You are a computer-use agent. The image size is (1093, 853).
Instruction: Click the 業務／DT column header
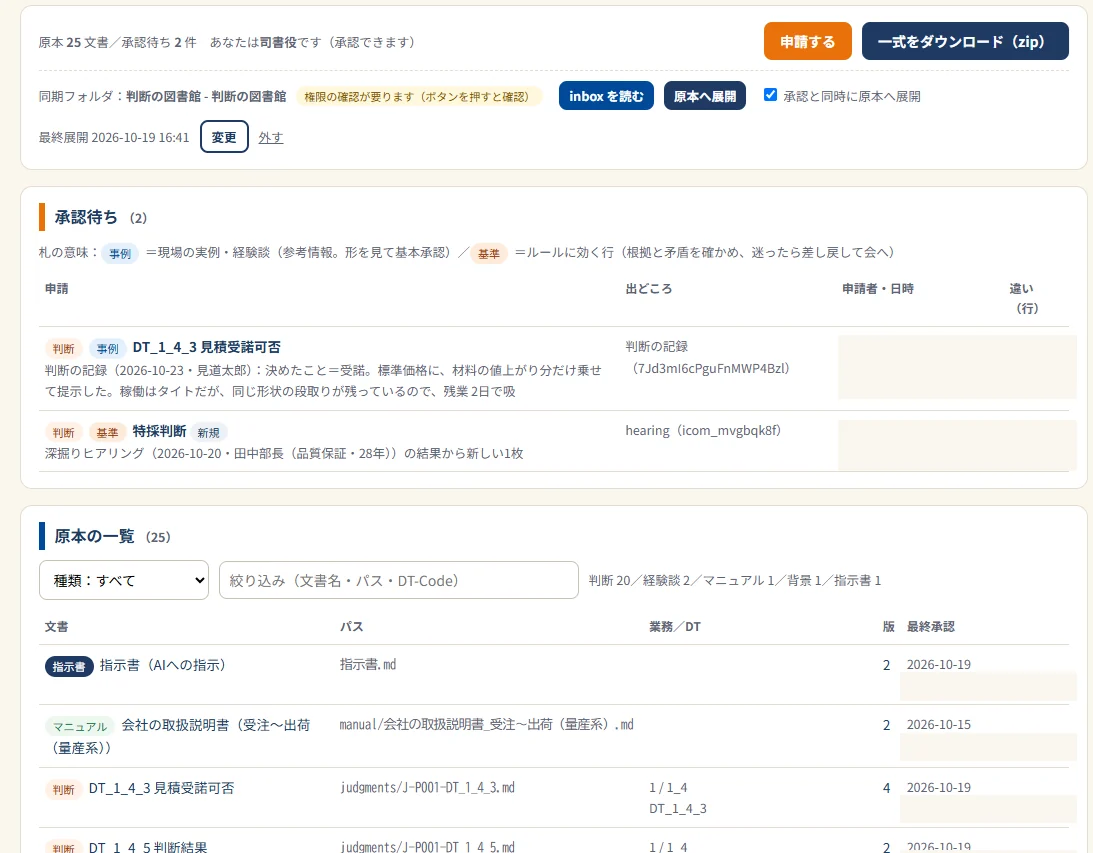675,627
